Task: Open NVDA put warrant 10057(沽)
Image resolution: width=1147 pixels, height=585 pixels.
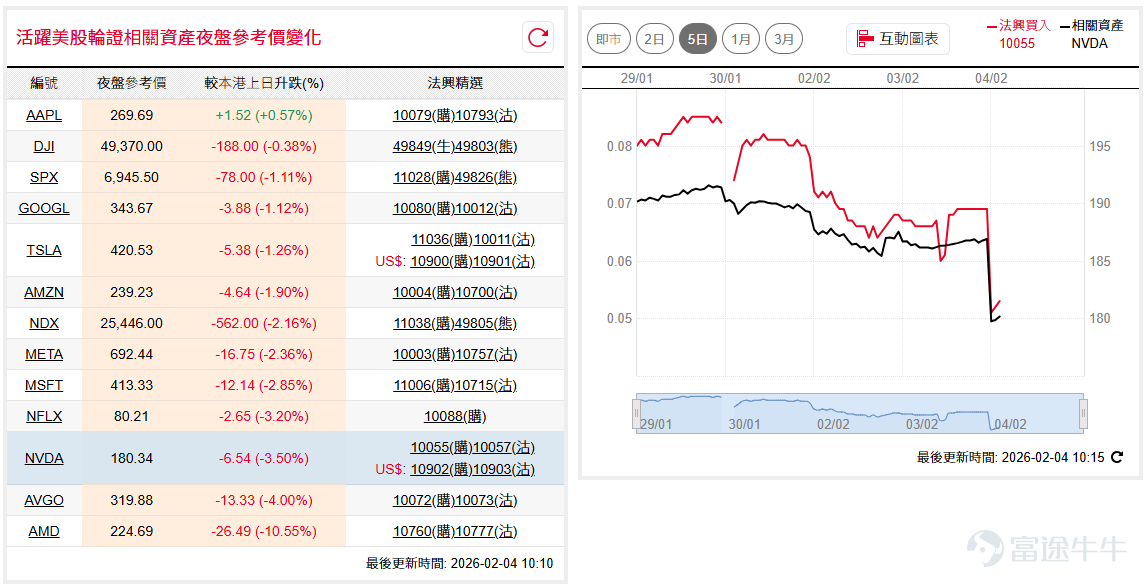Action: tap(505, 447)
